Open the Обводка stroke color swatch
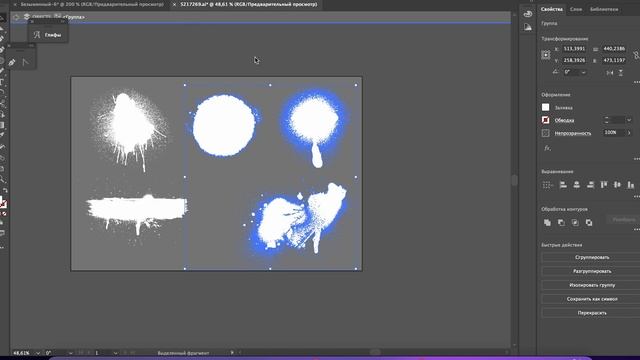This screenshot has width=640, height=360. [545, 120]
